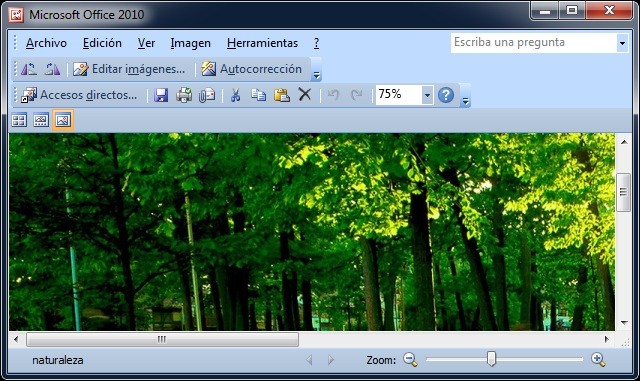Viewport: 640px width, 381px height.
Task: Expand the standard toolbar options arrow
Action: [x=465, y=95]
